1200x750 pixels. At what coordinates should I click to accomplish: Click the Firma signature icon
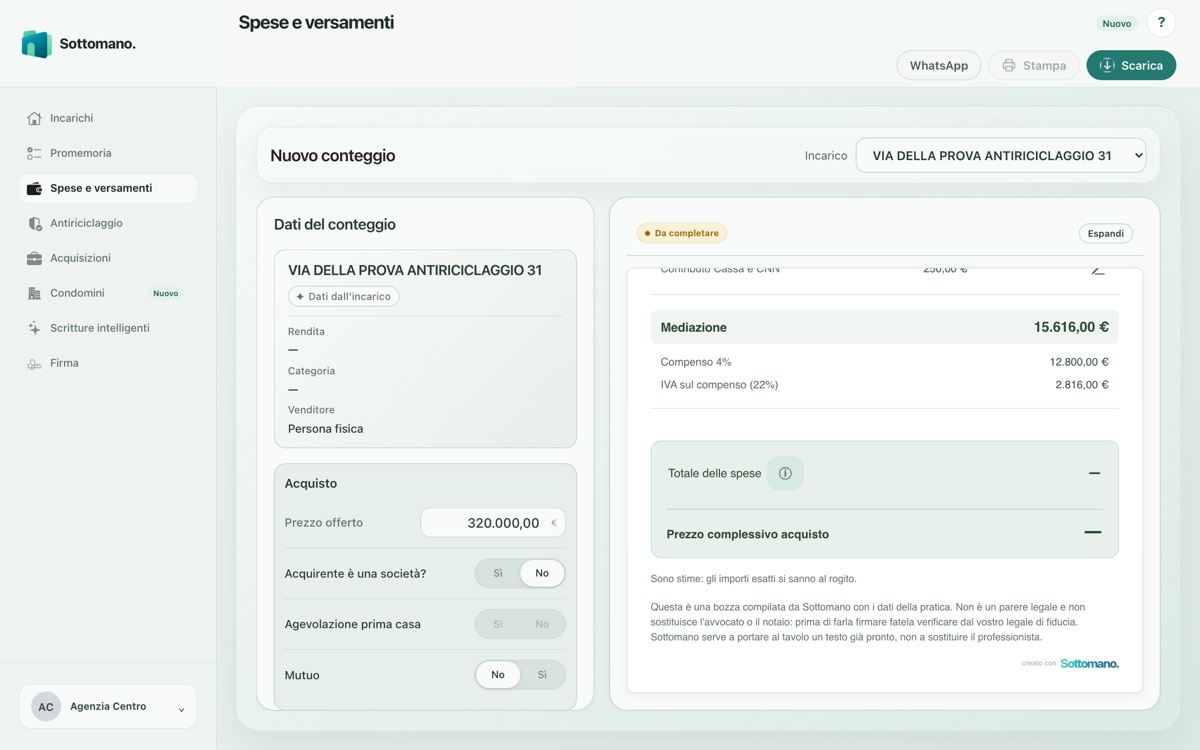34,363
